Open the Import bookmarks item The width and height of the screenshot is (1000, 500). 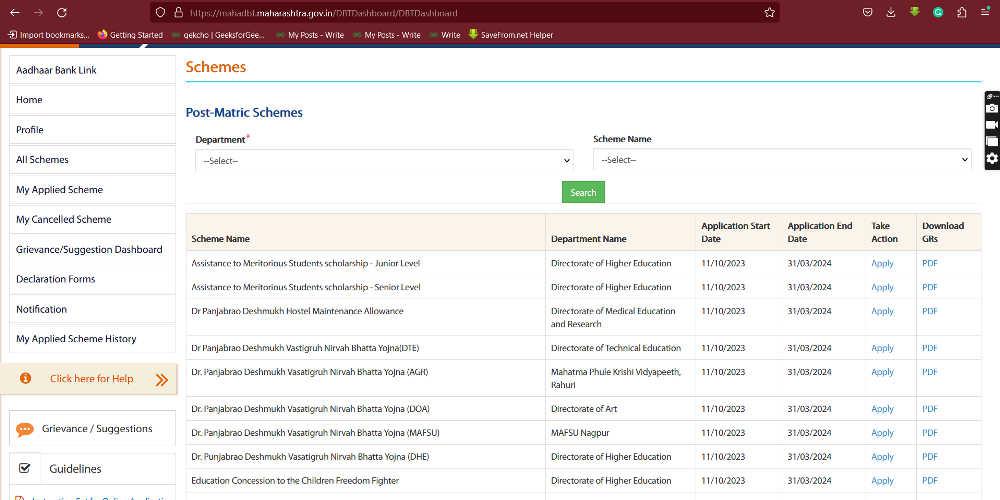pos(48,35)
